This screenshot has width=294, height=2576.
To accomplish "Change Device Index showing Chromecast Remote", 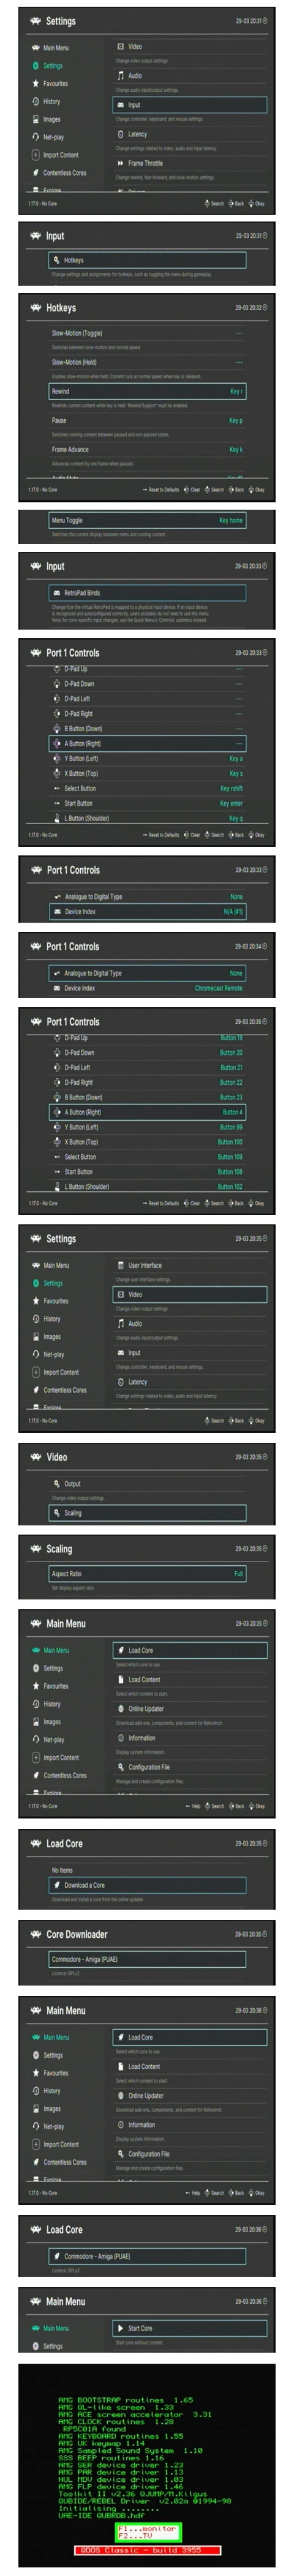I will pyautogui.click(x=147, y=988).
